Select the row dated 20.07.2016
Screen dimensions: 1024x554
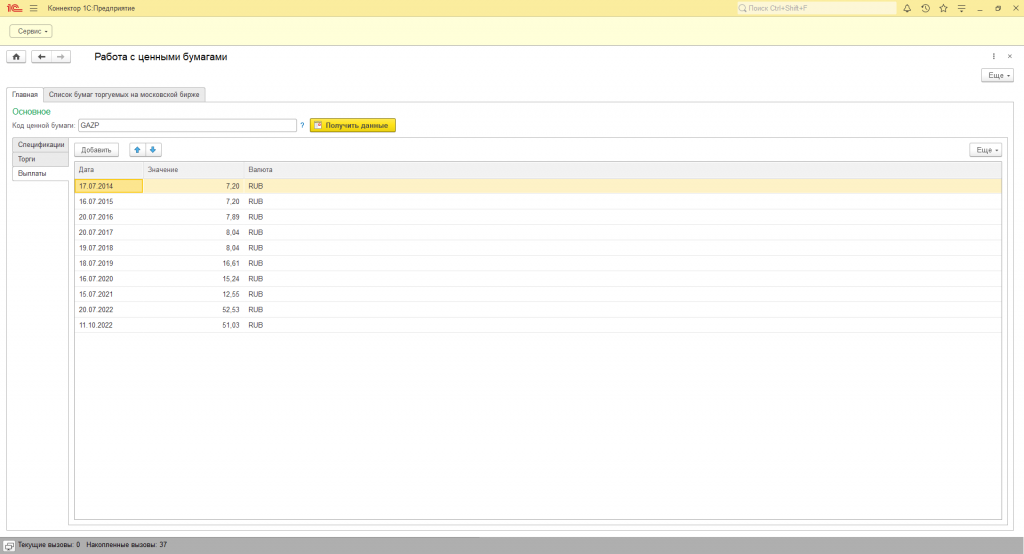[537, 217]
